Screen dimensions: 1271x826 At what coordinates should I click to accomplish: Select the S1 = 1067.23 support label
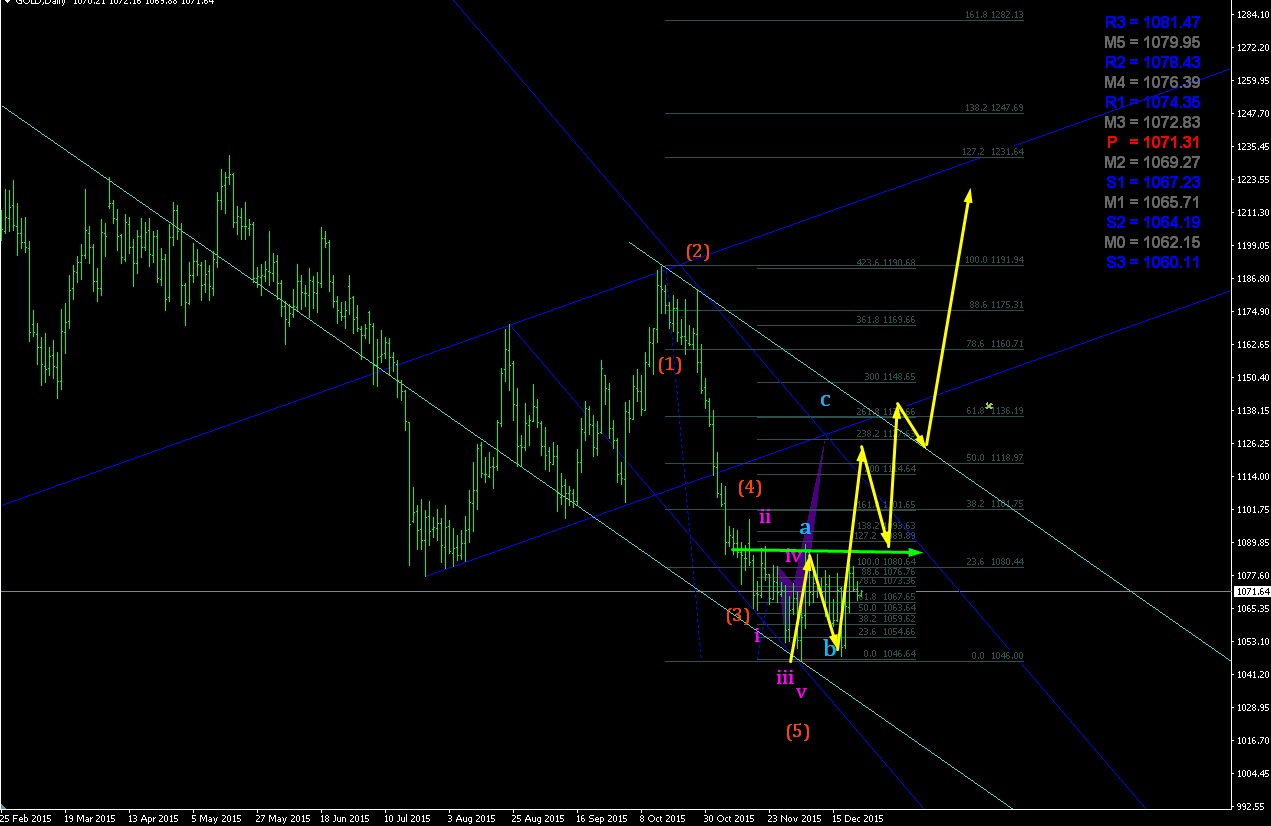click(x=1152, y=182)
